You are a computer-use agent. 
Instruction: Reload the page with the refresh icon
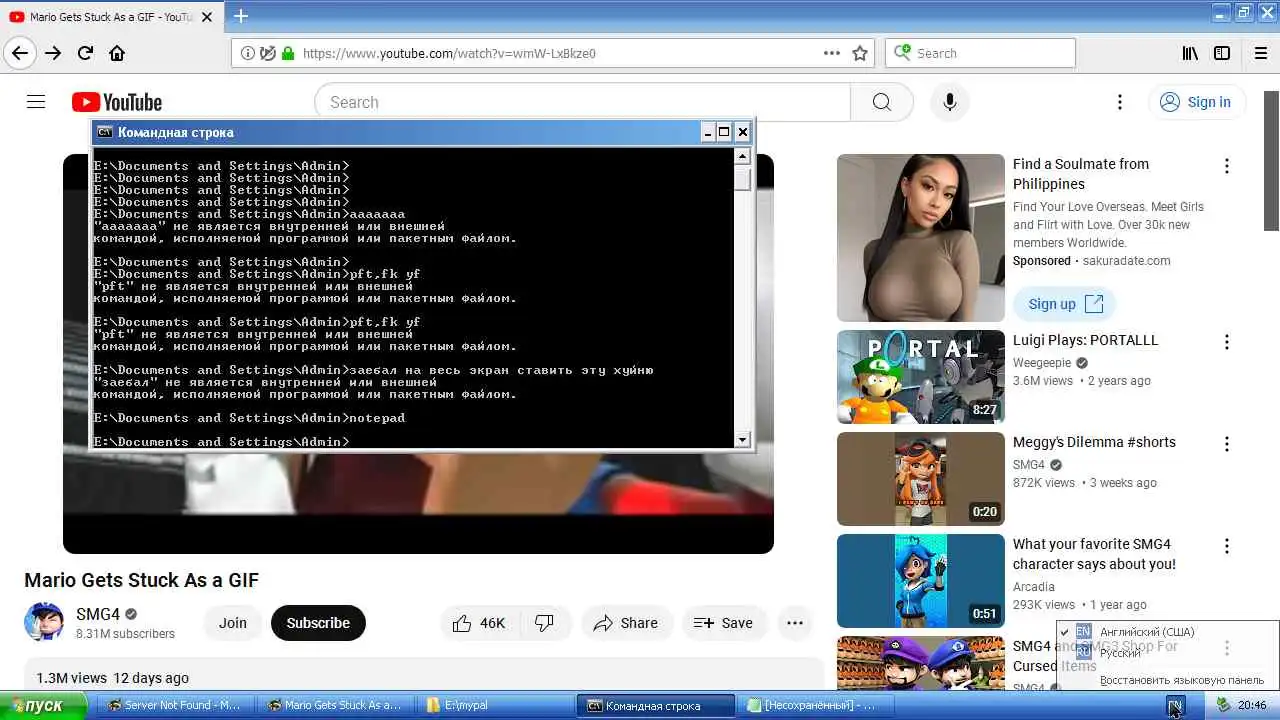(85, 53)
